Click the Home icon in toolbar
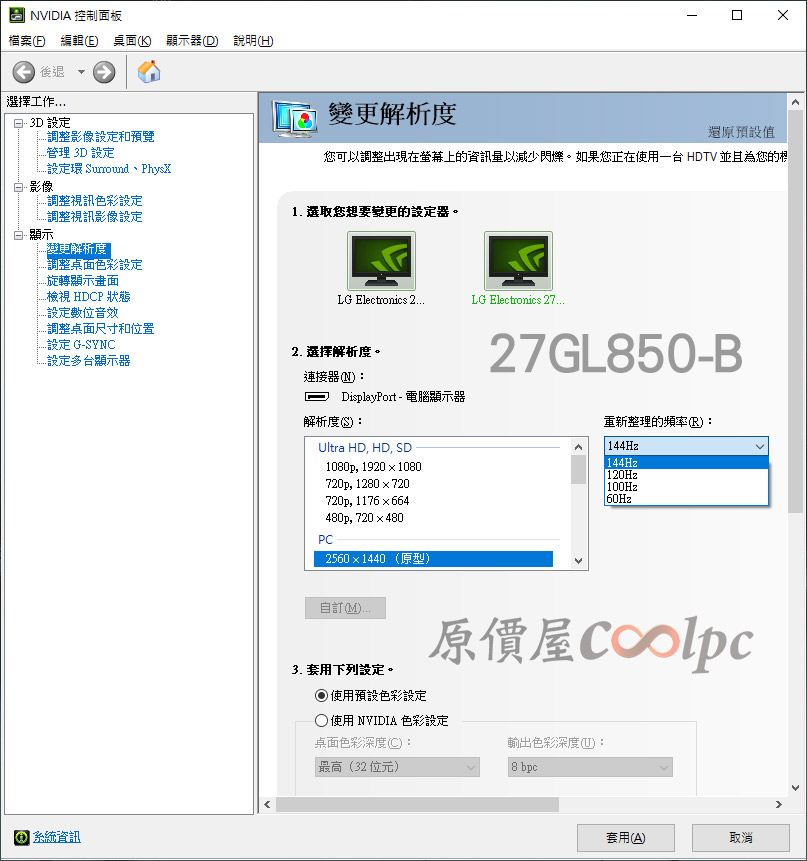807x861 pixels. 149,72
